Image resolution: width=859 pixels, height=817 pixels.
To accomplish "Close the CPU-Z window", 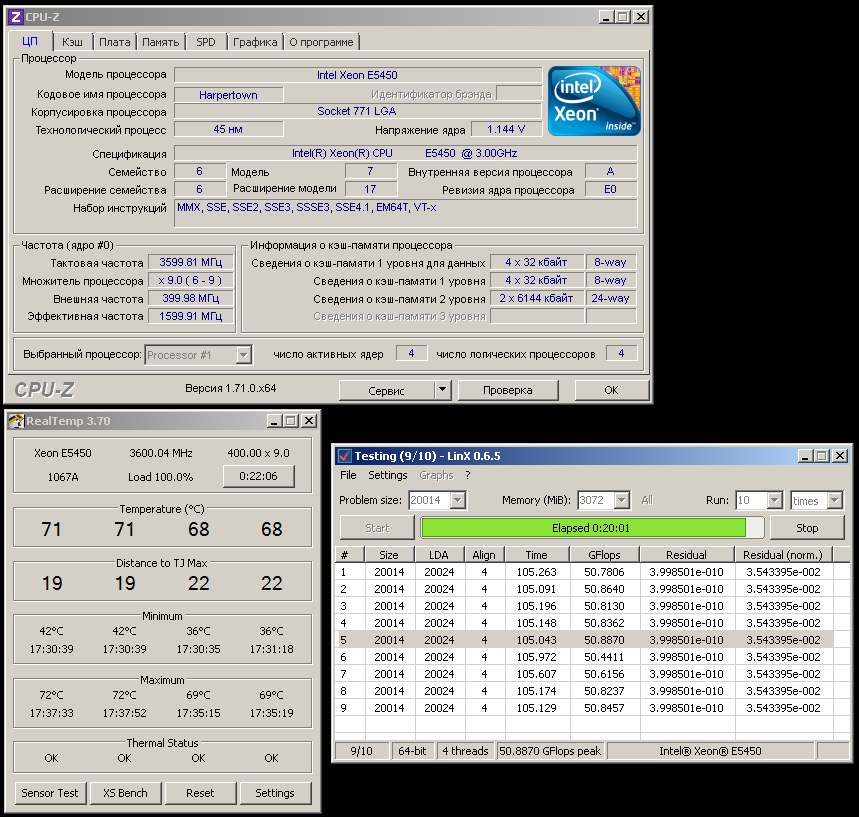I will tap(640, 17).
